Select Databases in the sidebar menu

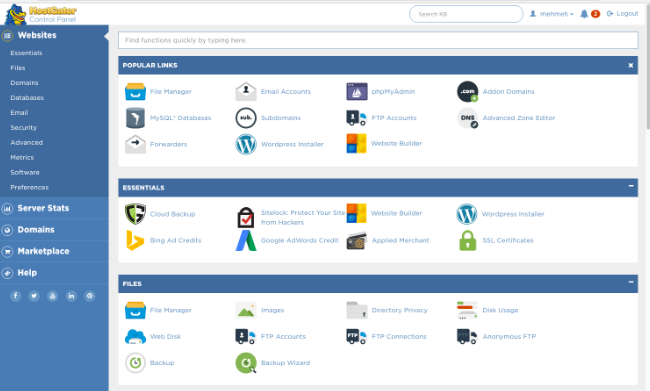(27, 98)
